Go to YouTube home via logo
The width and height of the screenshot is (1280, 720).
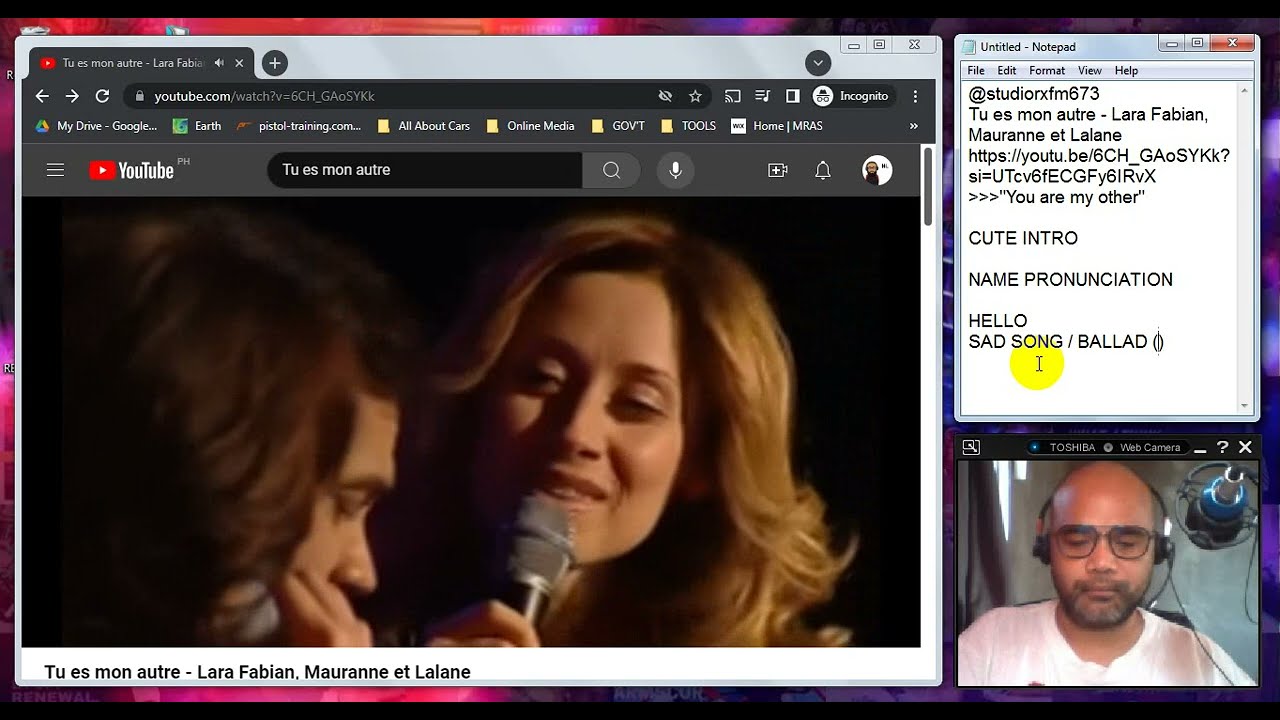pyautogui.click(x=132, y=170)
